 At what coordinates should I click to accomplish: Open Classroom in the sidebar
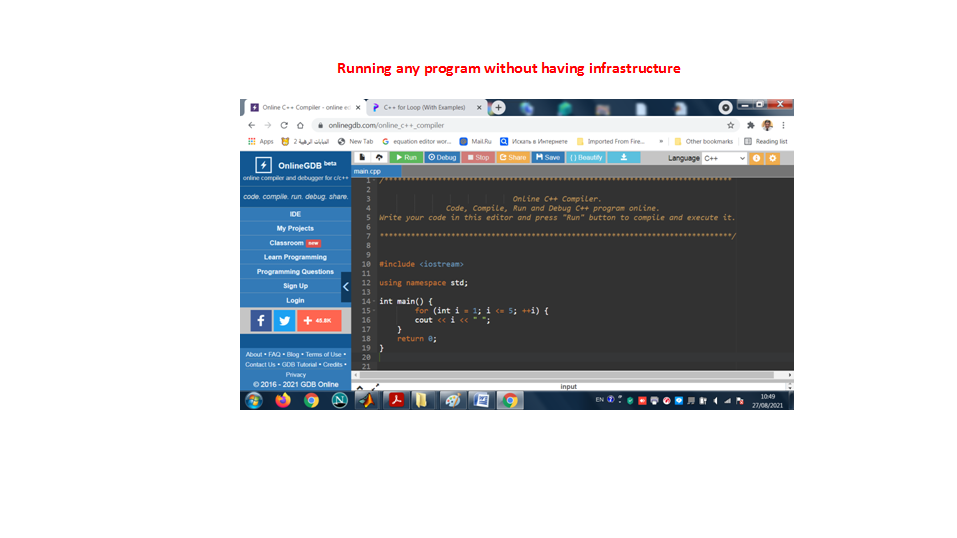295,243
